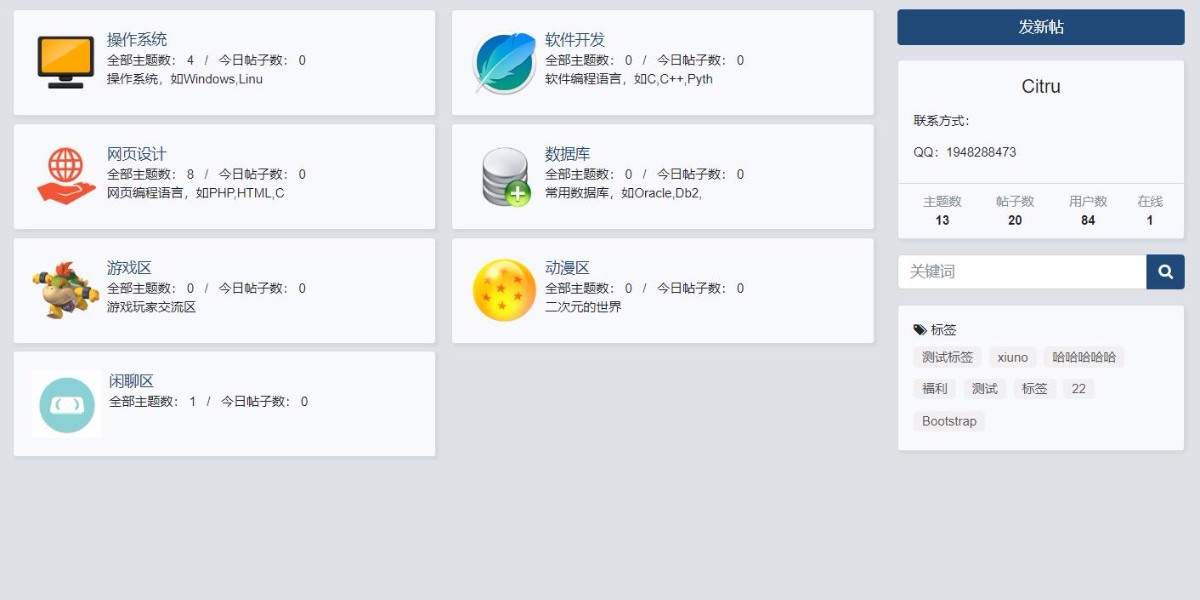Click the red globe icon for 网页设计
1200x600 pixels.
coord(66,176)
